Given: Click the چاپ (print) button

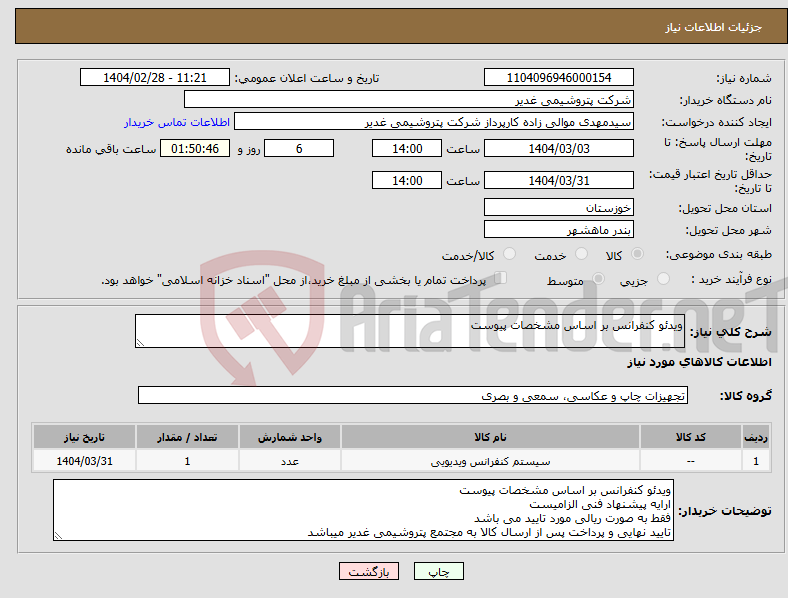Looking at the screenshot, I should 438,571.
